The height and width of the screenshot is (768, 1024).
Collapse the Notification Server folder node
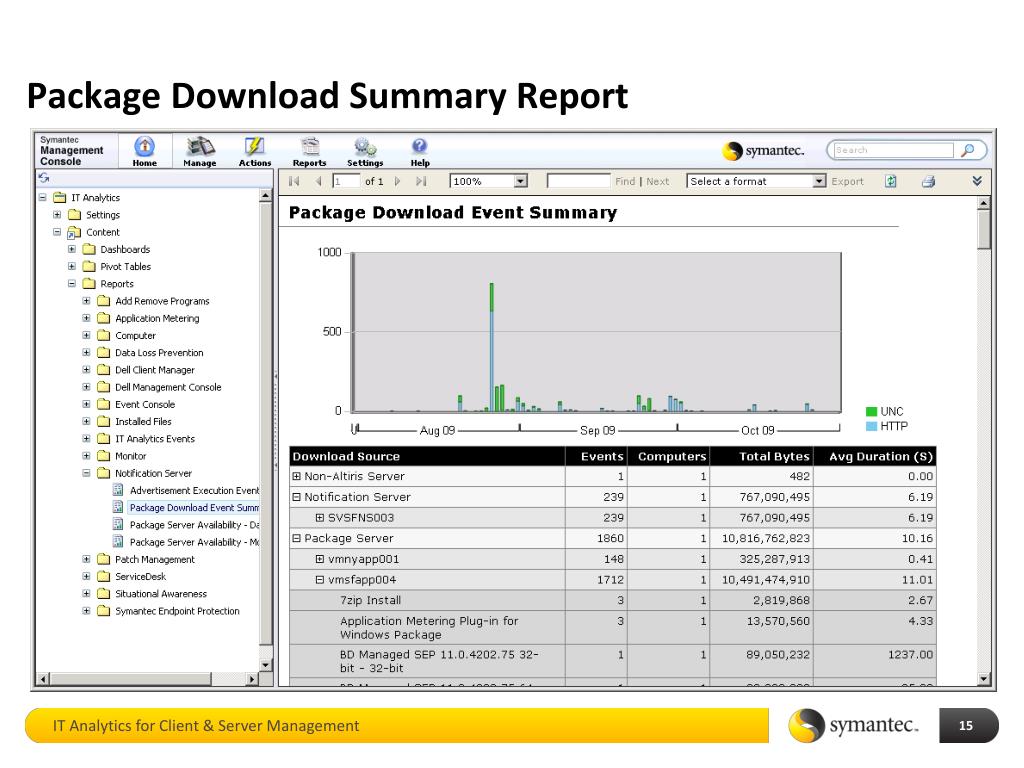click(x=86, y=473)
